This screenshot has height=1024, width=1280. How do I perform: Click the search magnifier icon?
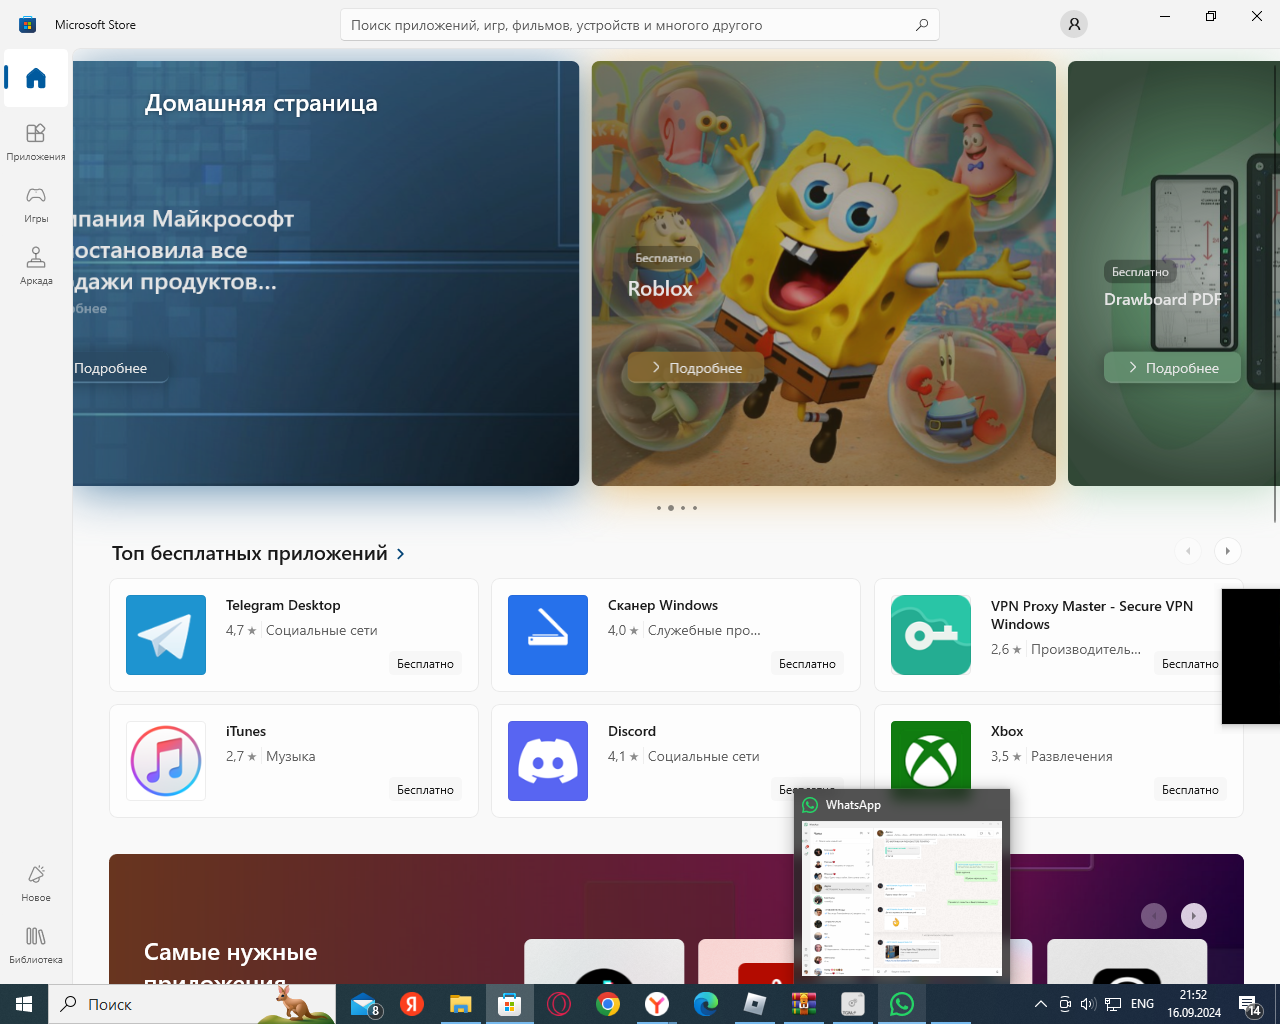[x=922, y=25]
